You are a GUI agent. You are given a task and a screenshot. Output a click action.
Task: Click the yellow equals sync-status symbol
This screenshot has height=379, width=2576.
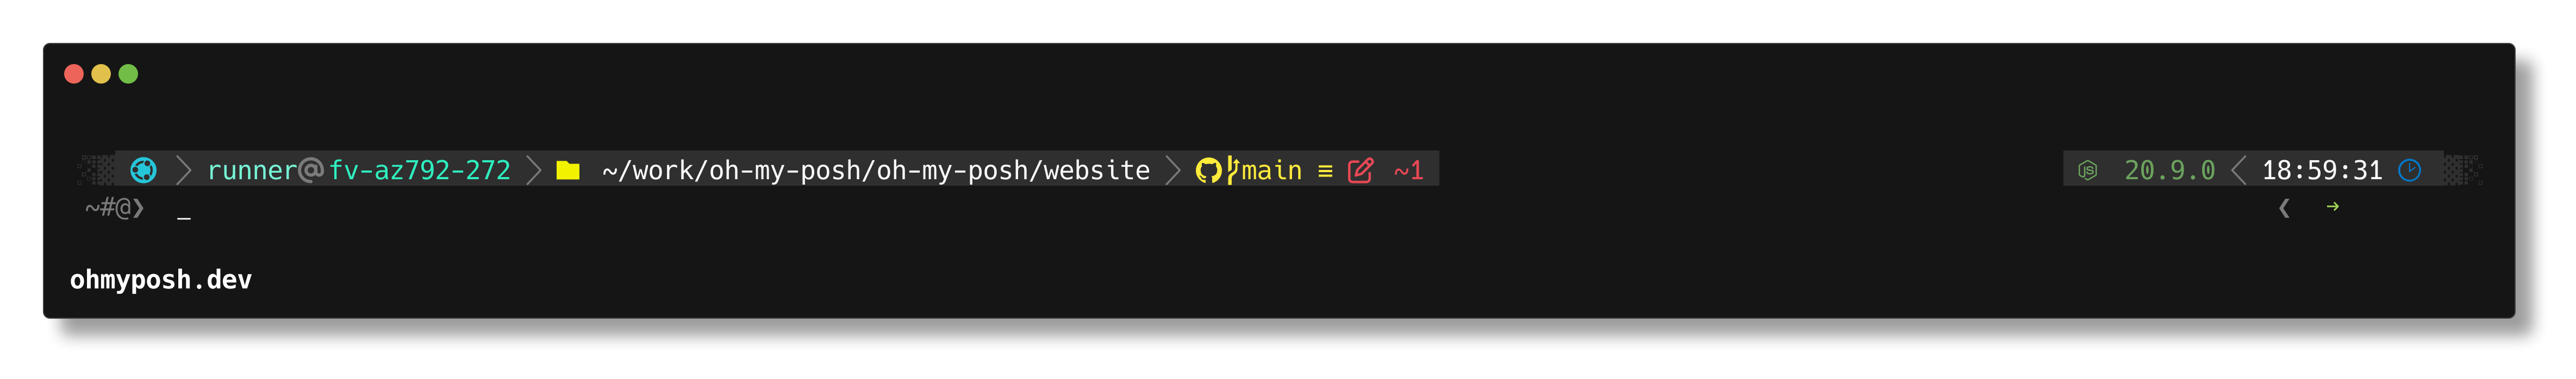[x=1325, y=171]
